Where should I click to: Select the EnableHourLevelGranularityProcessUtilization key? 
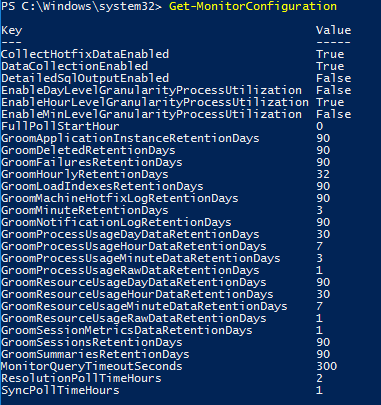point(155,102)
